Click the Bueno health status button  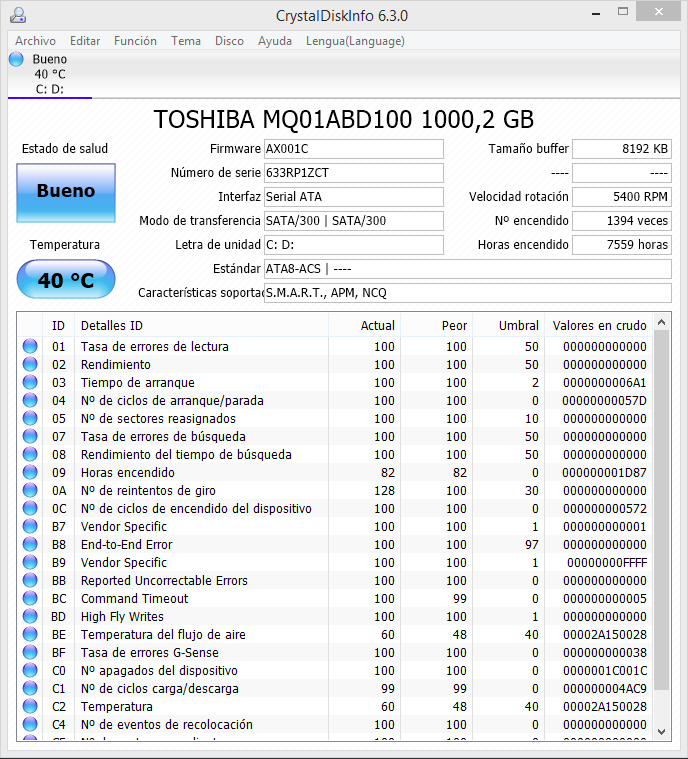[66, 193]
